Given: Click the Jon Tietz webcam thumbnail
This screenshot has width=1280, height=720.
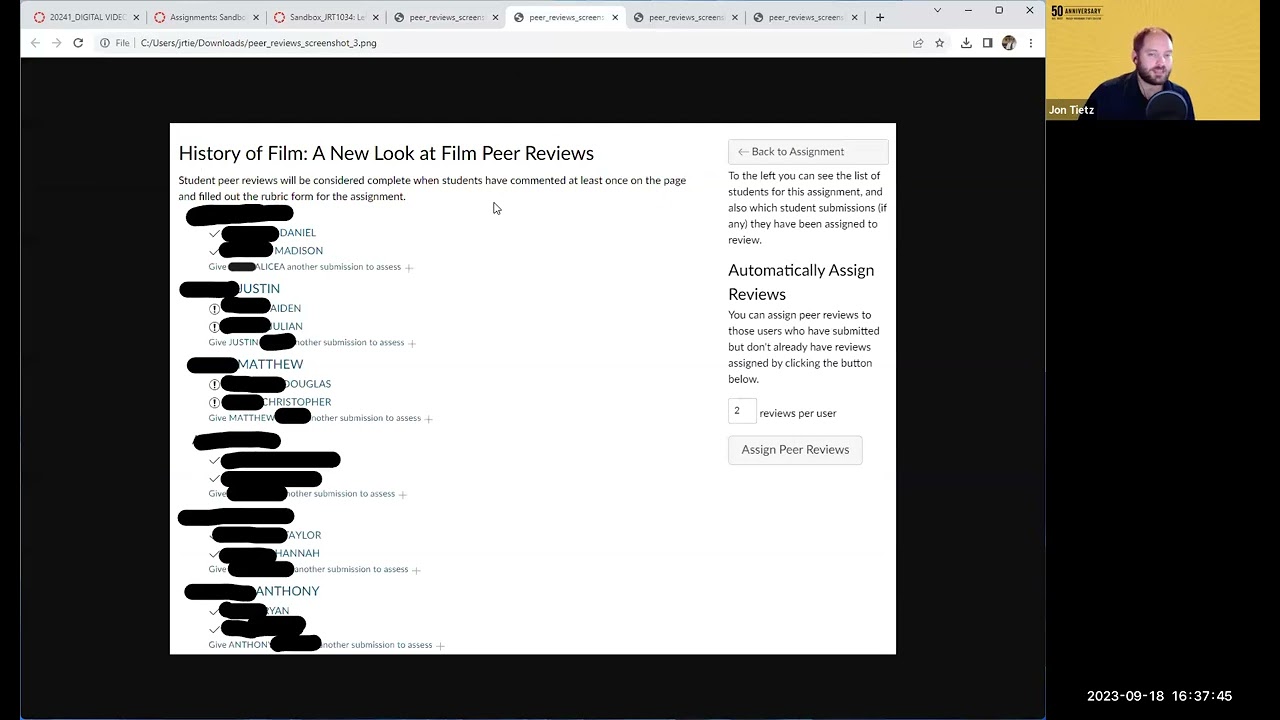Looking at the screenshot, I should click(1153, 60).
